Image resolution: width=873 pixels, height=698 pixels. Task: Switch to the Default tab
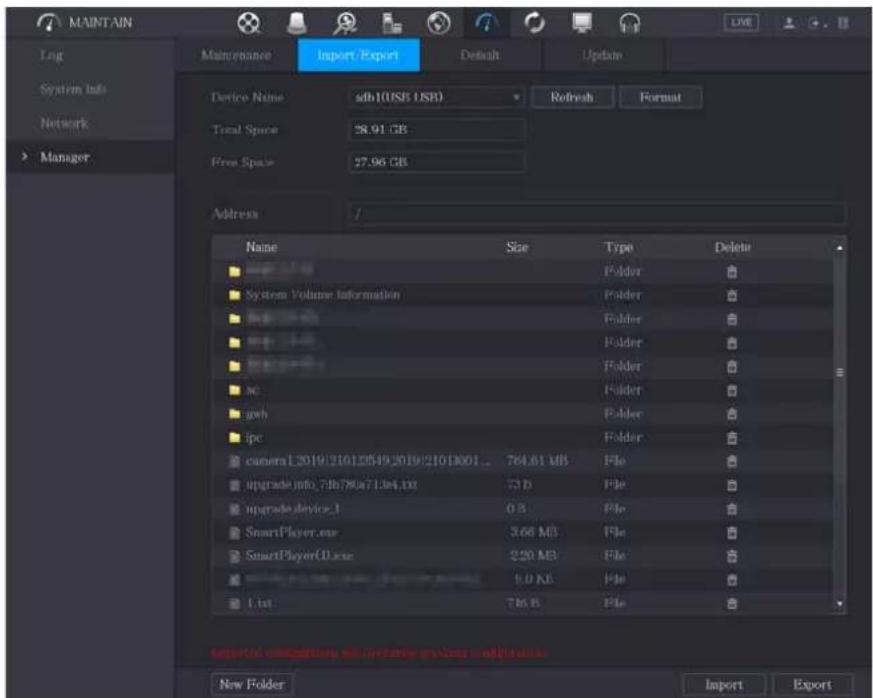tap(480, 55)
